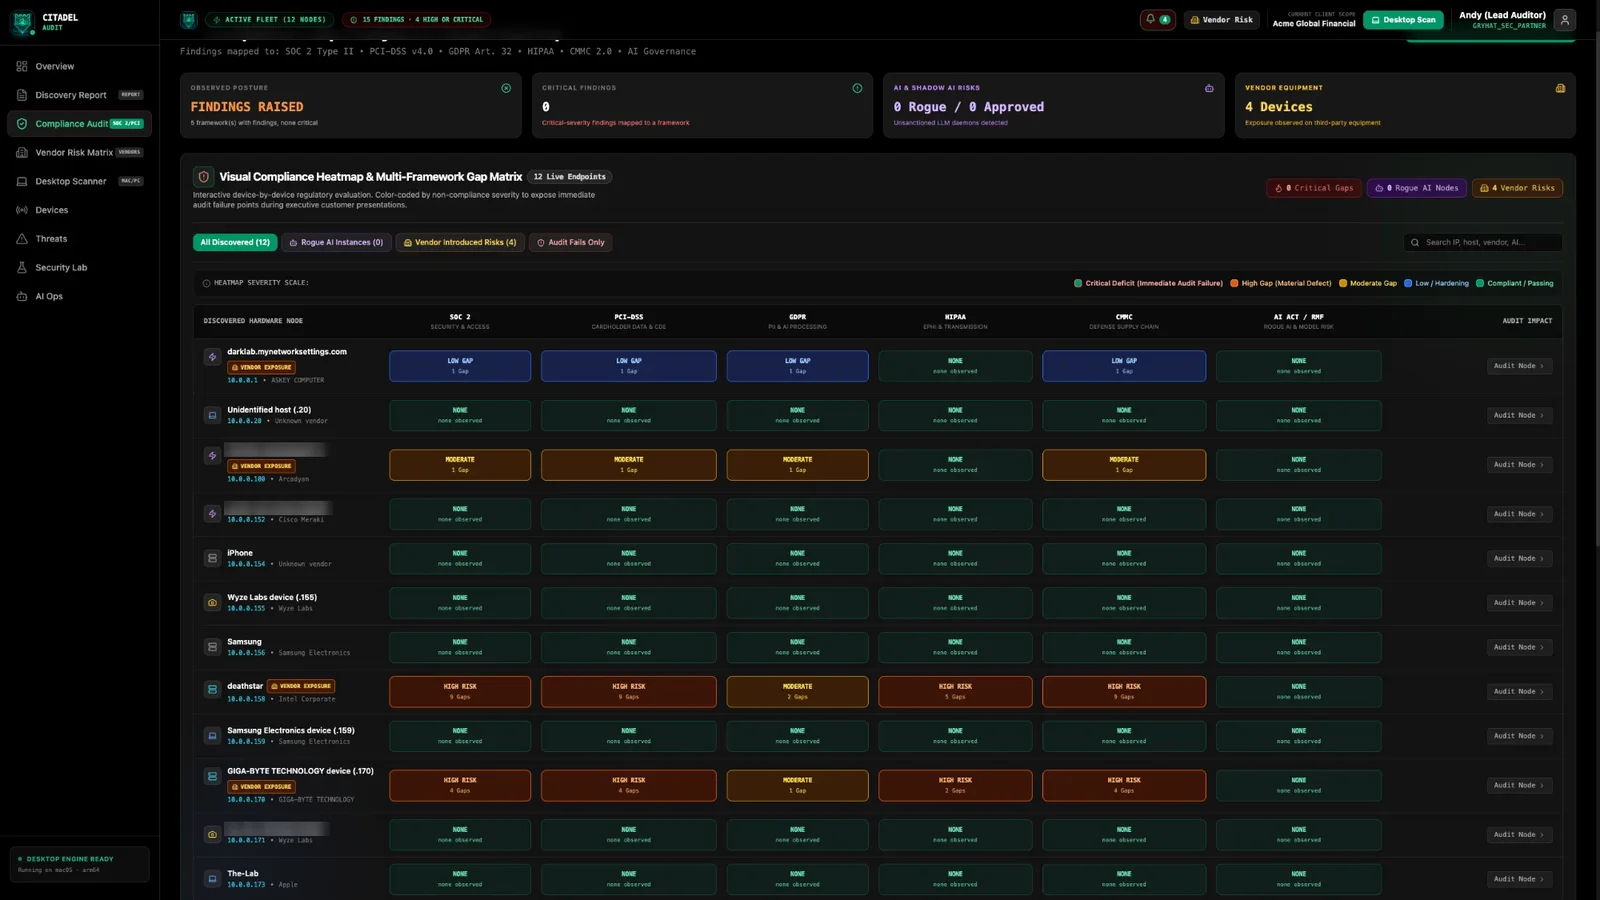1600x900 pixels.
Task: Click the Citadel Audit logo
Action: 22,21
